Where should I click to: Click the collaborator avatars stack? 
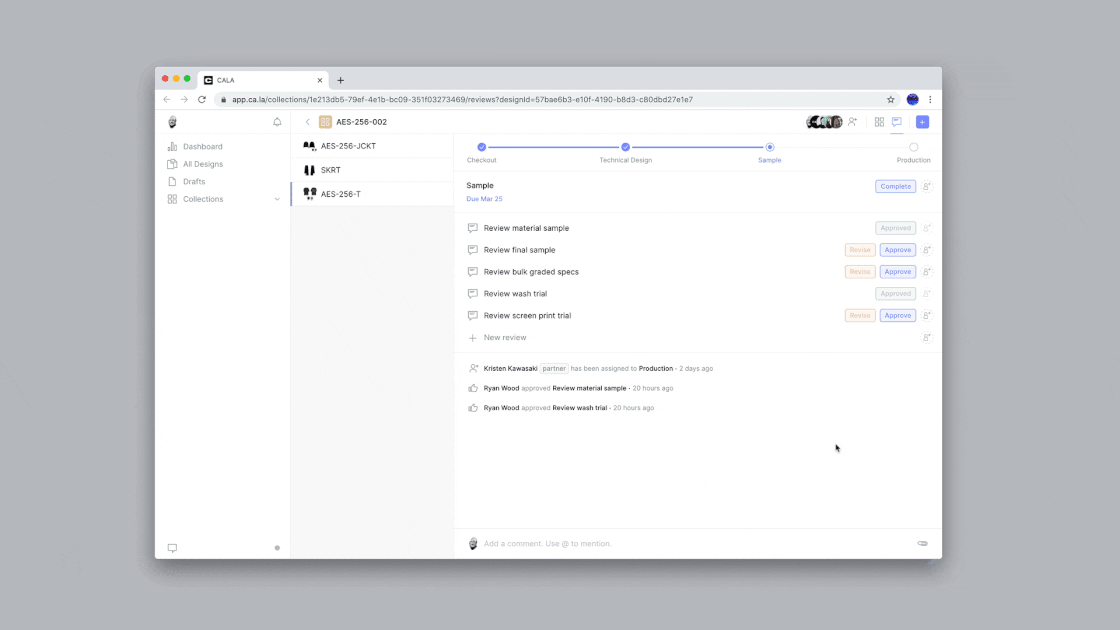[825, 122]
